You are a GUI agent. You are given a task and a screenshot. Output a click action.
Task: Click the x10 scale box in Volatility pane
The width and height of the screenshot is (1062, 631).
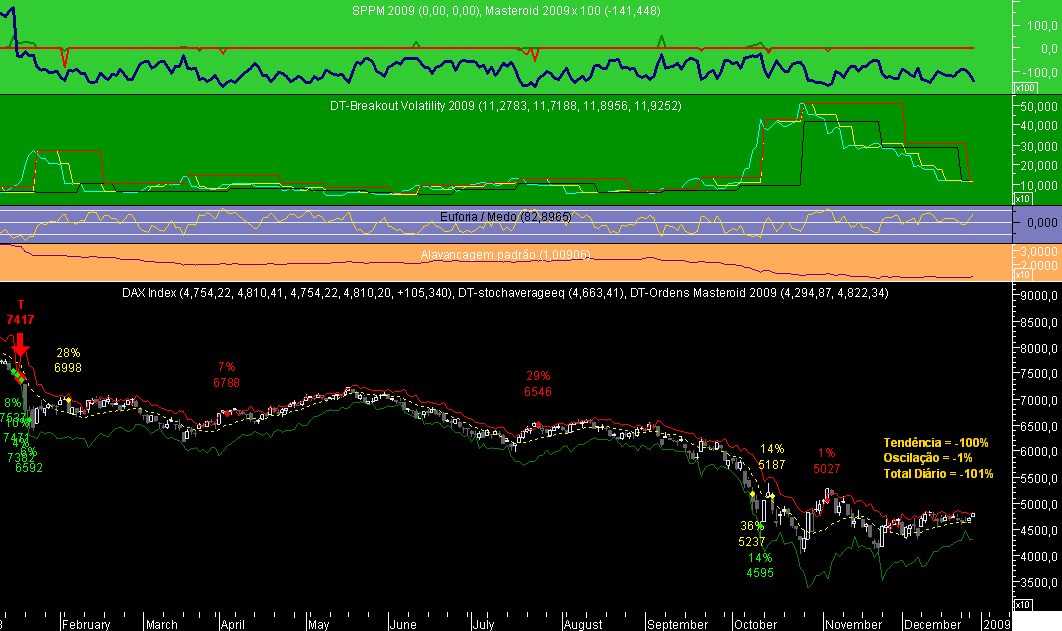coord(1022,198)
